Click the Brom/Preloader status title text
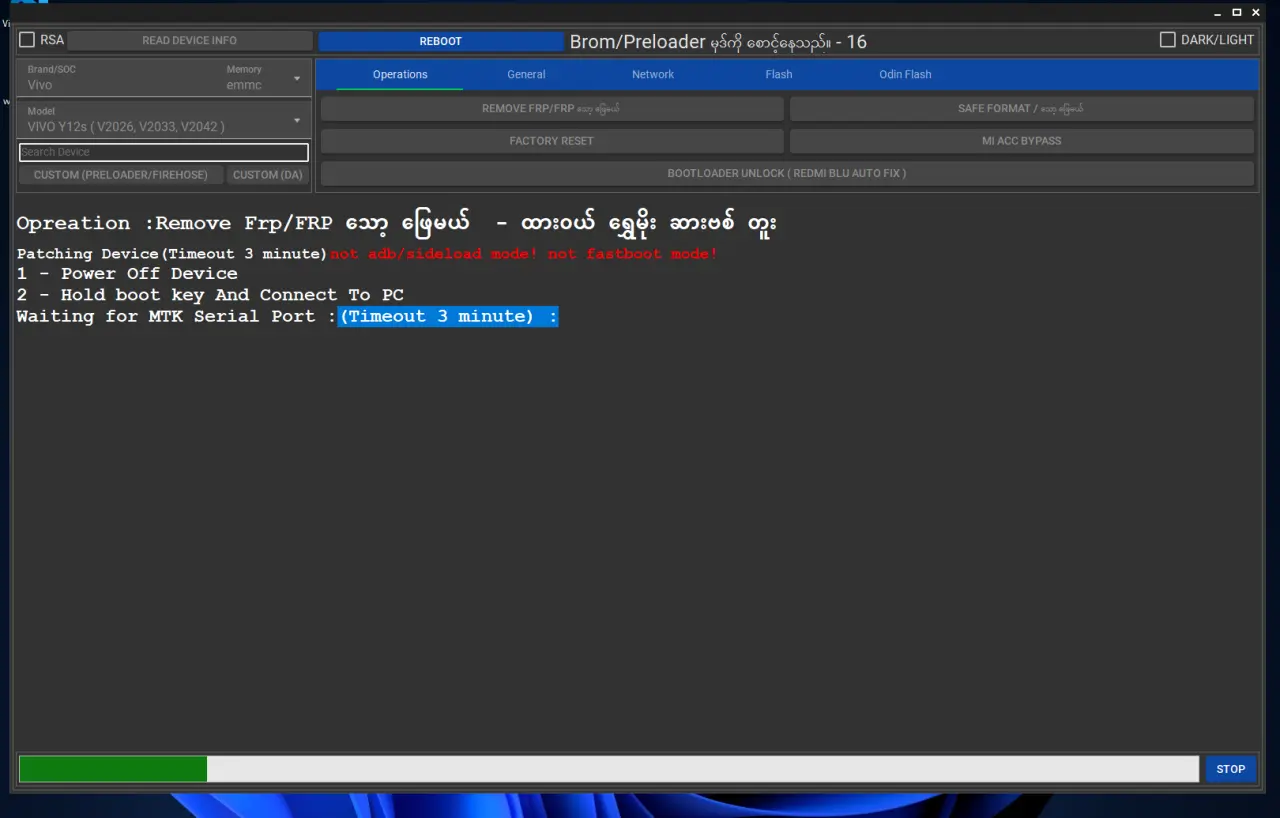Viewport: 1280px width, 818px height. 718,42
